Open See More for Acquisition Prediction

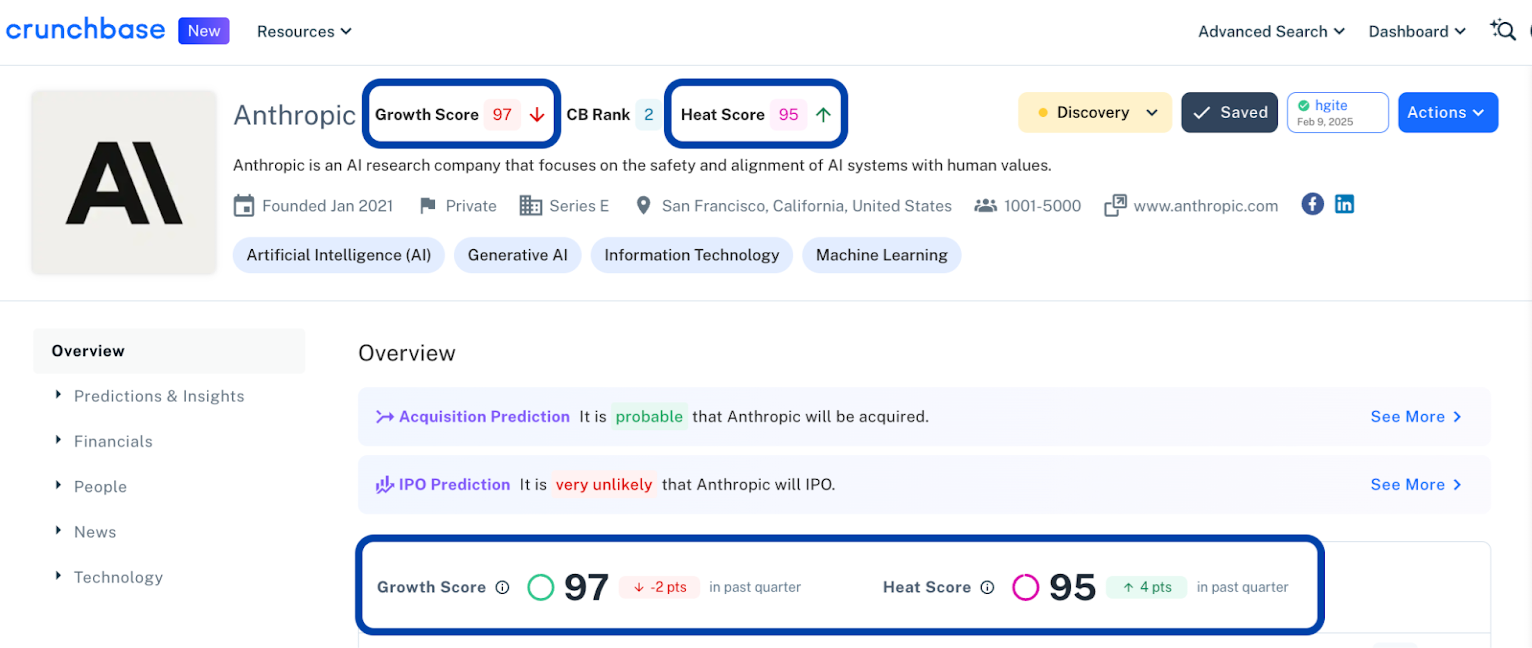pos(1416,417)
